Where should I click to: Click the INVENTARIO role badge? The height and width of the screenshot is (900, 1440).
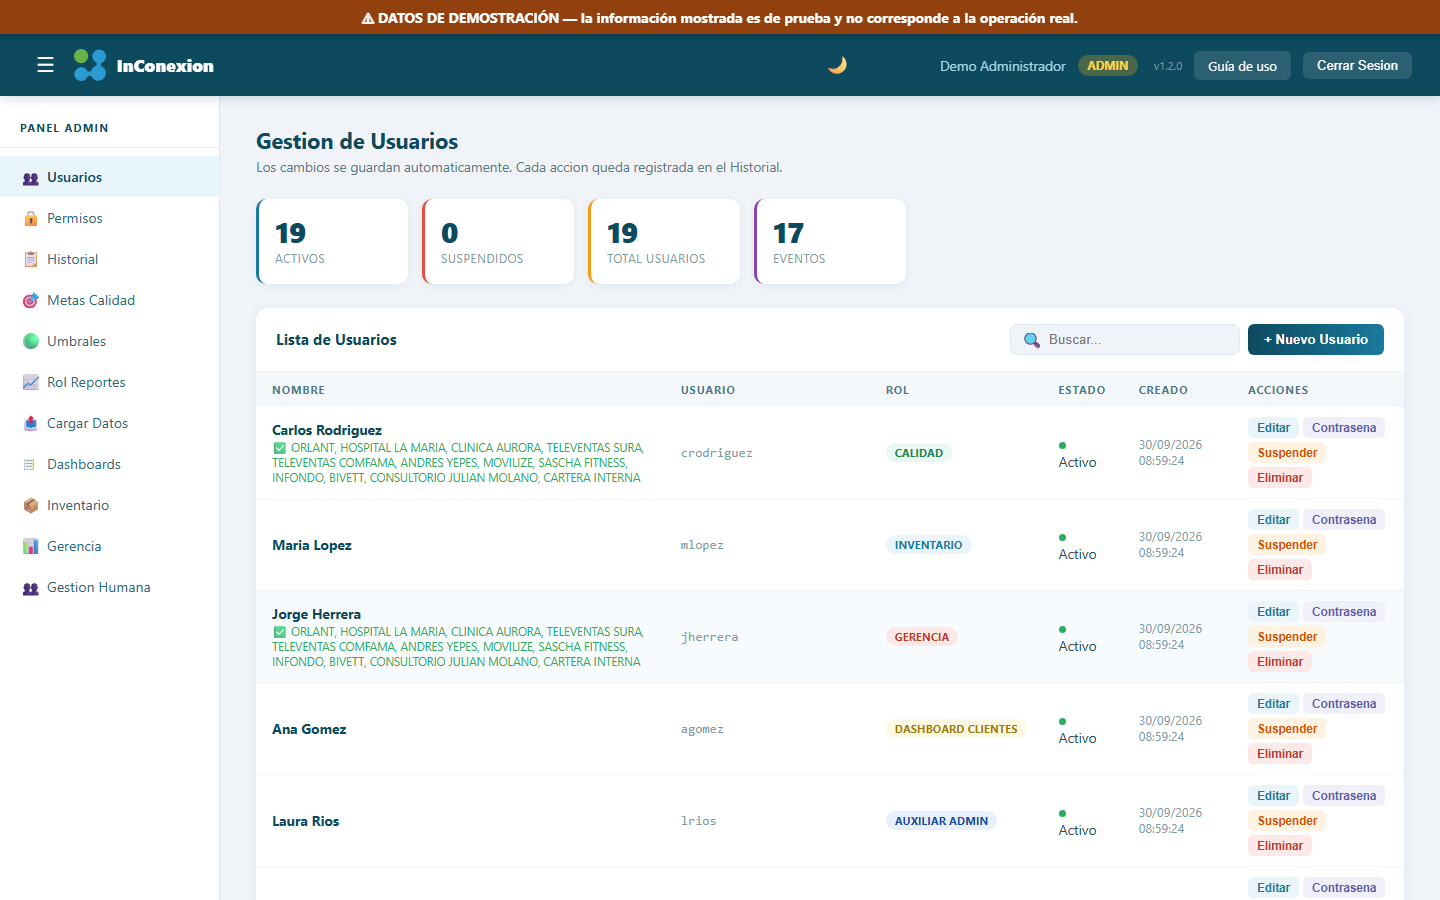tap(928, 545)
